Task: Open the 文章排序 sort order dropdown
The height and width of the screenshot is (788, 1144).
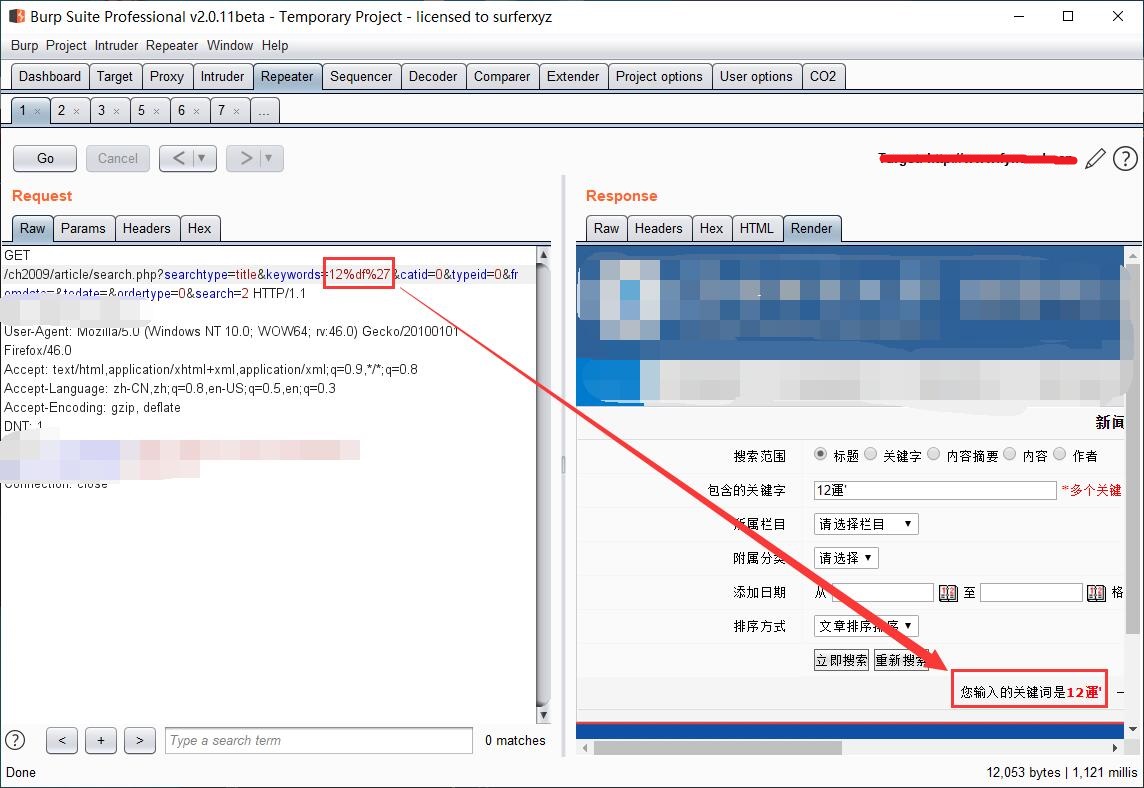Action: (x=866, y=626)
